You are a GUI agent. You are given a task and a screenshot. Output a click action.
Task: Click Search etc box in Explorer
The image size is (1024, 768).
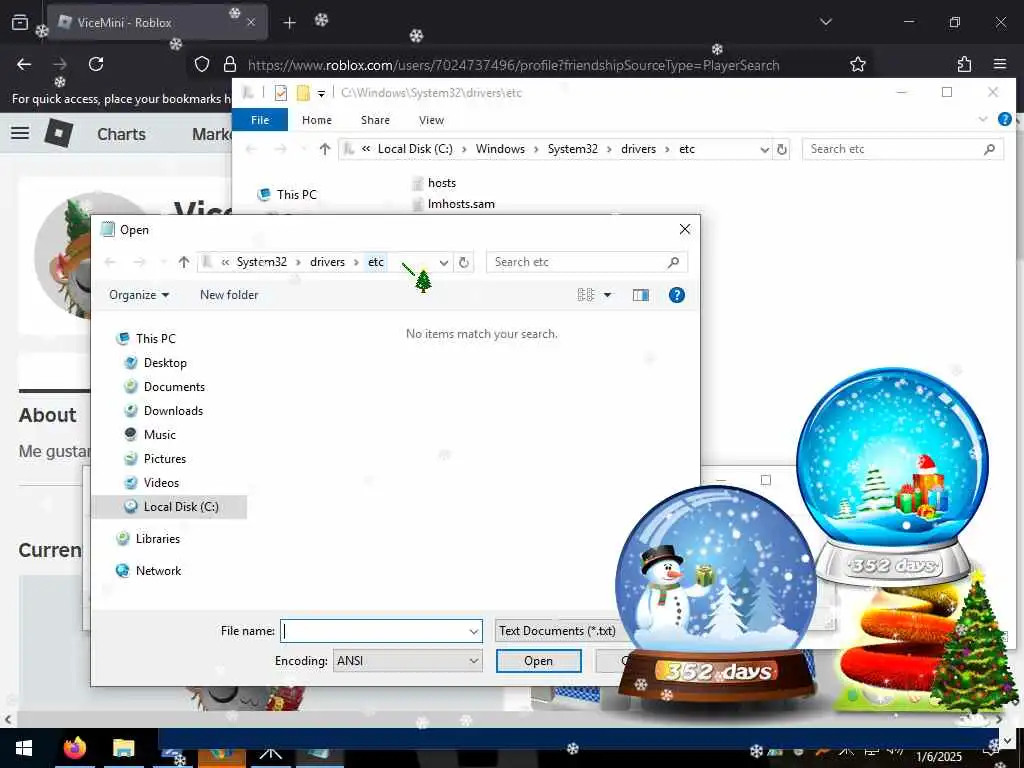[x=903, y=149]
